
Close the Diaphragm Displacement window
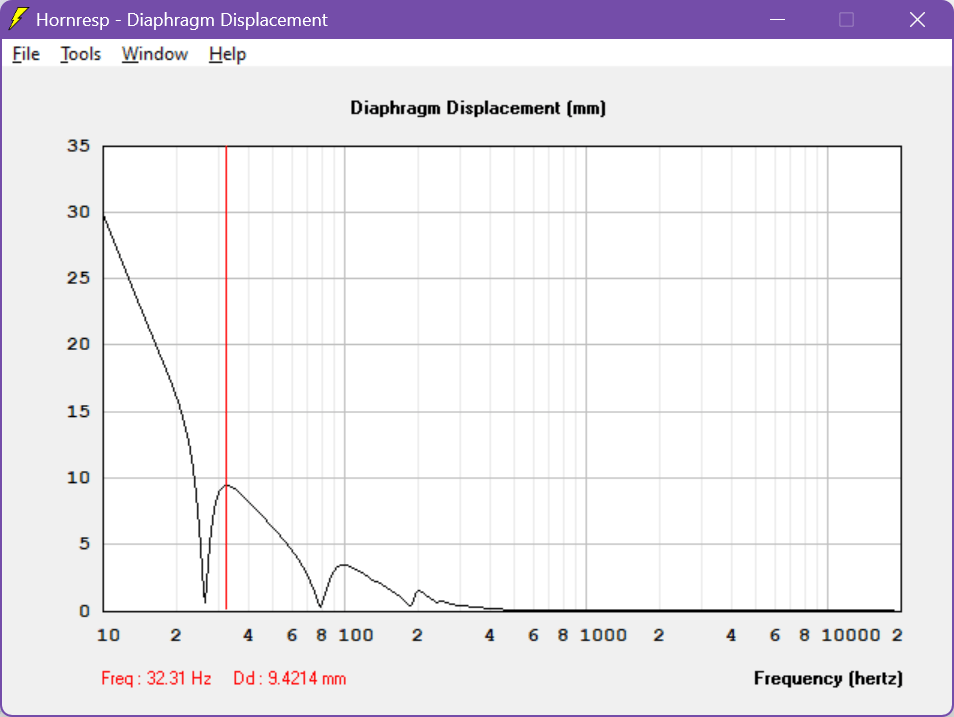click(917, 19)
